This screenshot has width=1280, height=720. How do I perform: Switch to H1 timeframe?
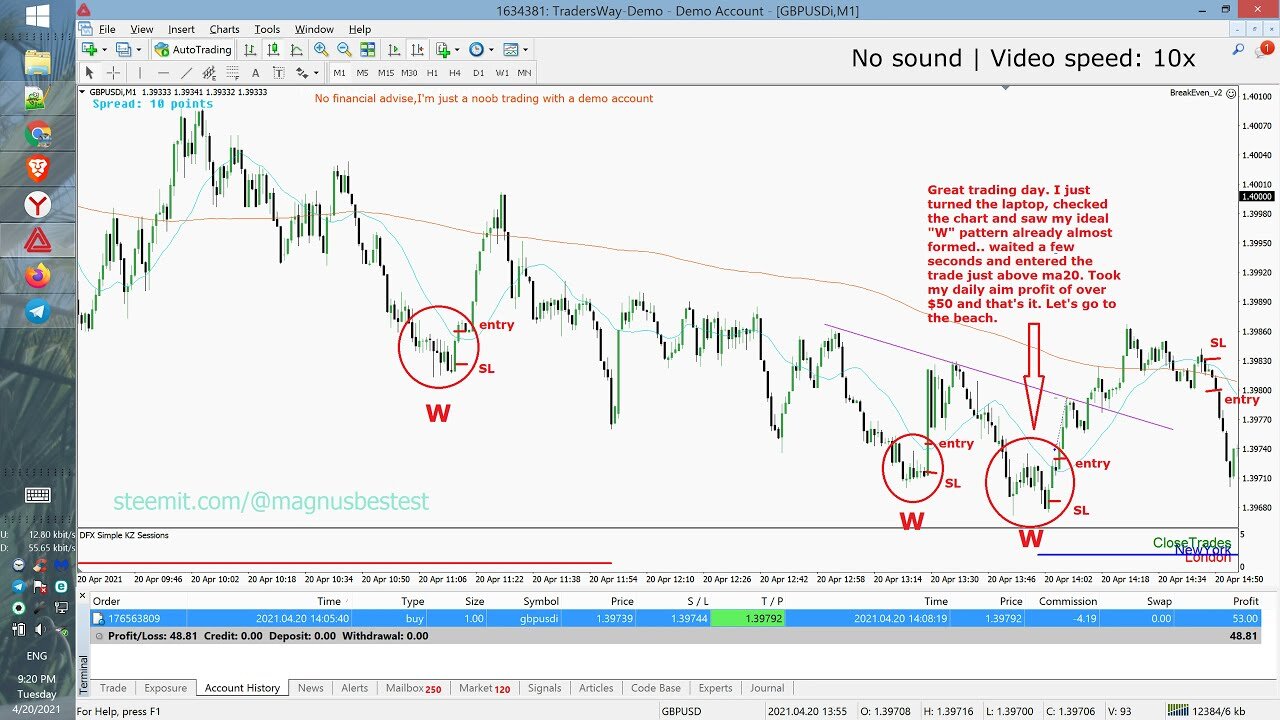[432, 73]
